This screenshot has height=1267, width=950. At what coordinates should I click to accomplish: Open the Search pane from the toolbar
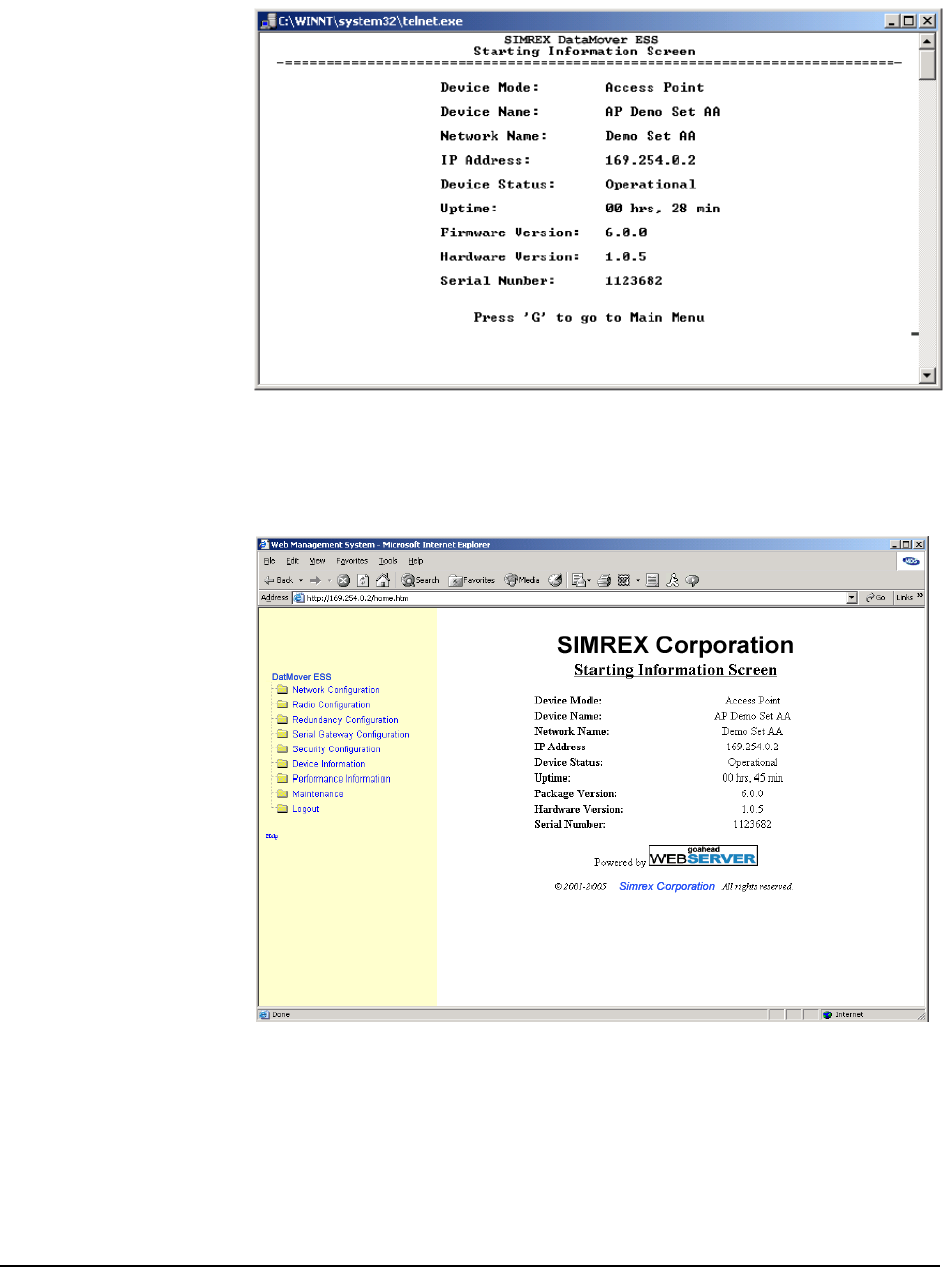(420, 580)
